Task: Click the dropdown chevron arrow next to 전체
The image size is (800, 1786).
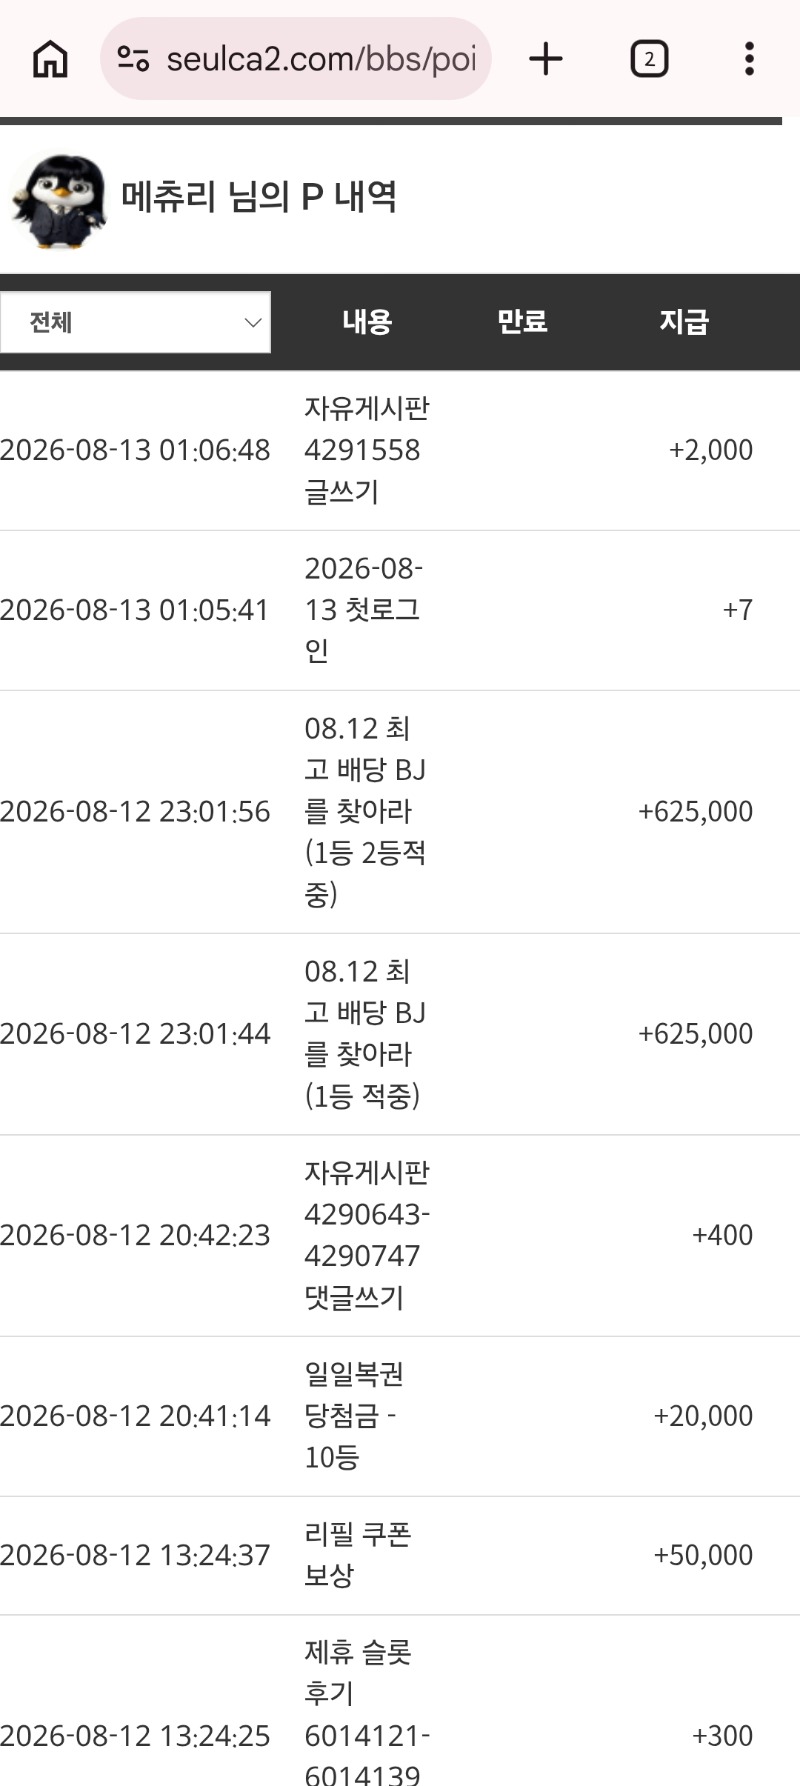Action: pyautogui.click(x=252, y=322)
